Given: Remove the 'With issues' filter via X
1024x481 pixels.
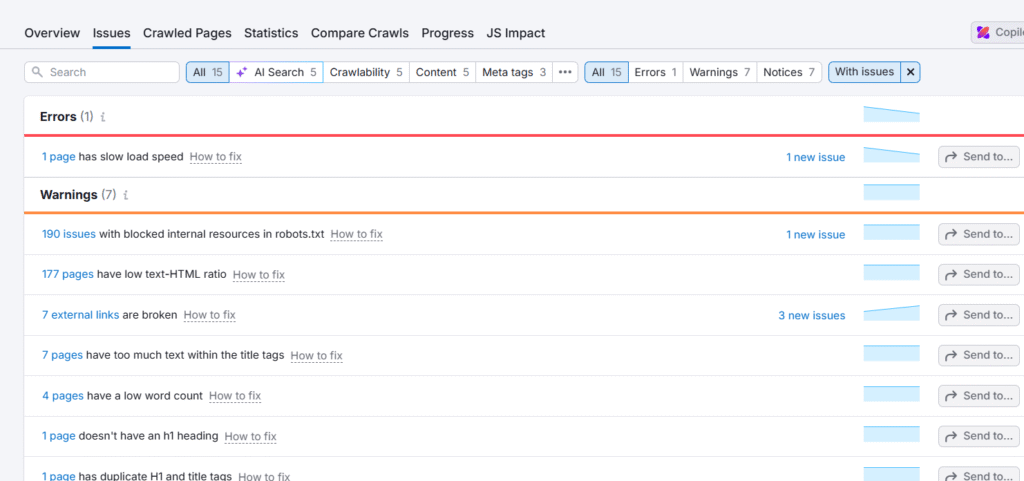Looking at the screenshot, I should 909,72.
